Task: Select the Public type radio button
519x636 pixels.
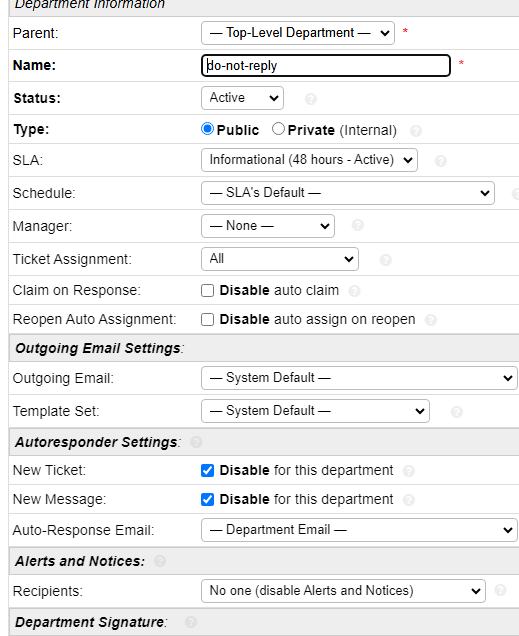Action: click(x=208, y=129)
